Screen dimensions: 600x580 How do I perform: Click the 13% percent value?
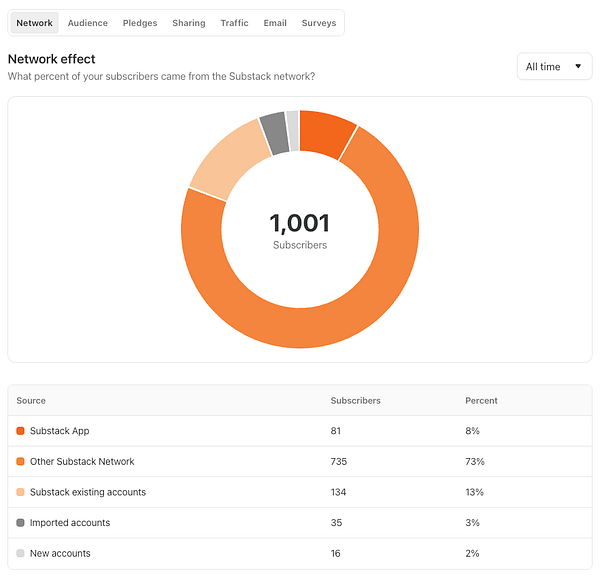pyautogui.click(x=474, y=492)
